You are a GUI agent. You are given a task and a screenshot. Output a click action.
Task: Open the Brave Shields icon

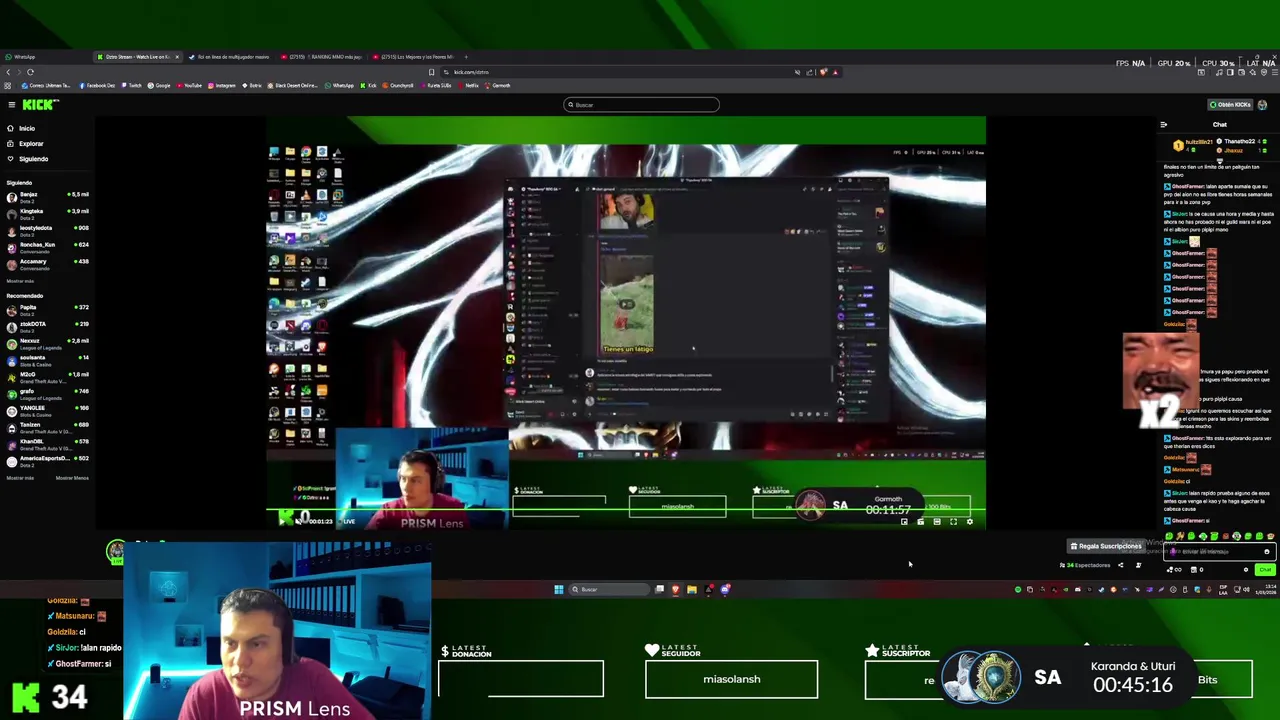(x=823, y=72)
